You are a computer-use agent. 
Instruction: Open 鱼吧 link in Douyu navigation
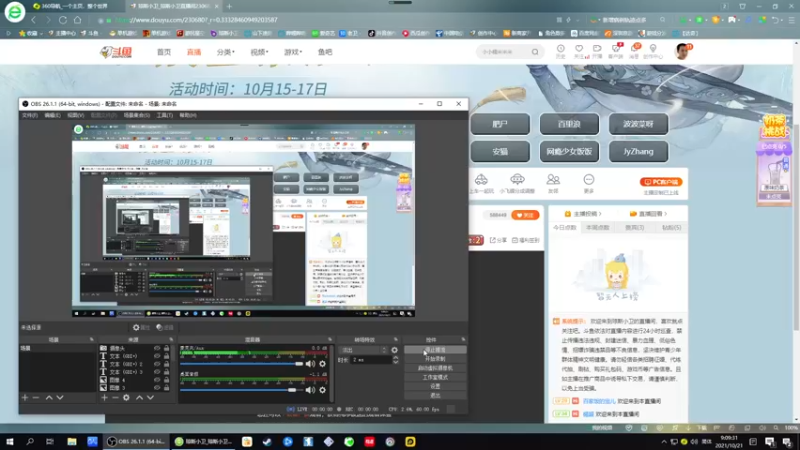pos(325,52)
